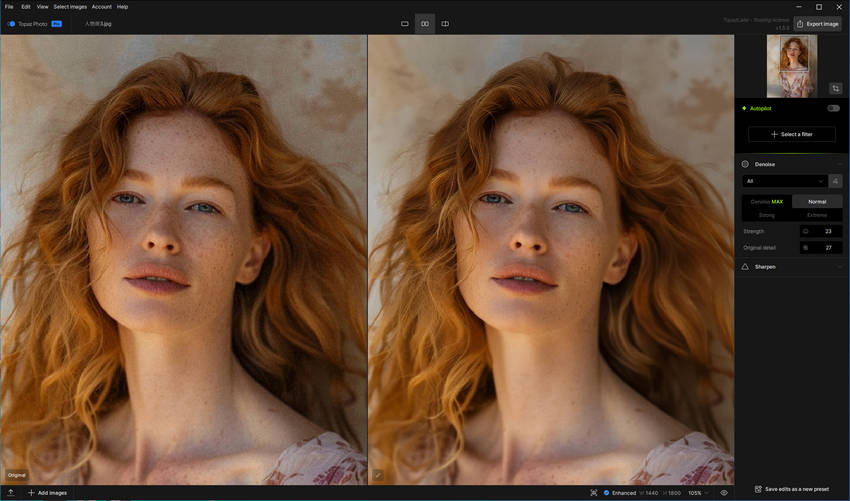Open the View menu
Image resolution: width=850 pixels, height=501 pixels.
pos(42,7)
